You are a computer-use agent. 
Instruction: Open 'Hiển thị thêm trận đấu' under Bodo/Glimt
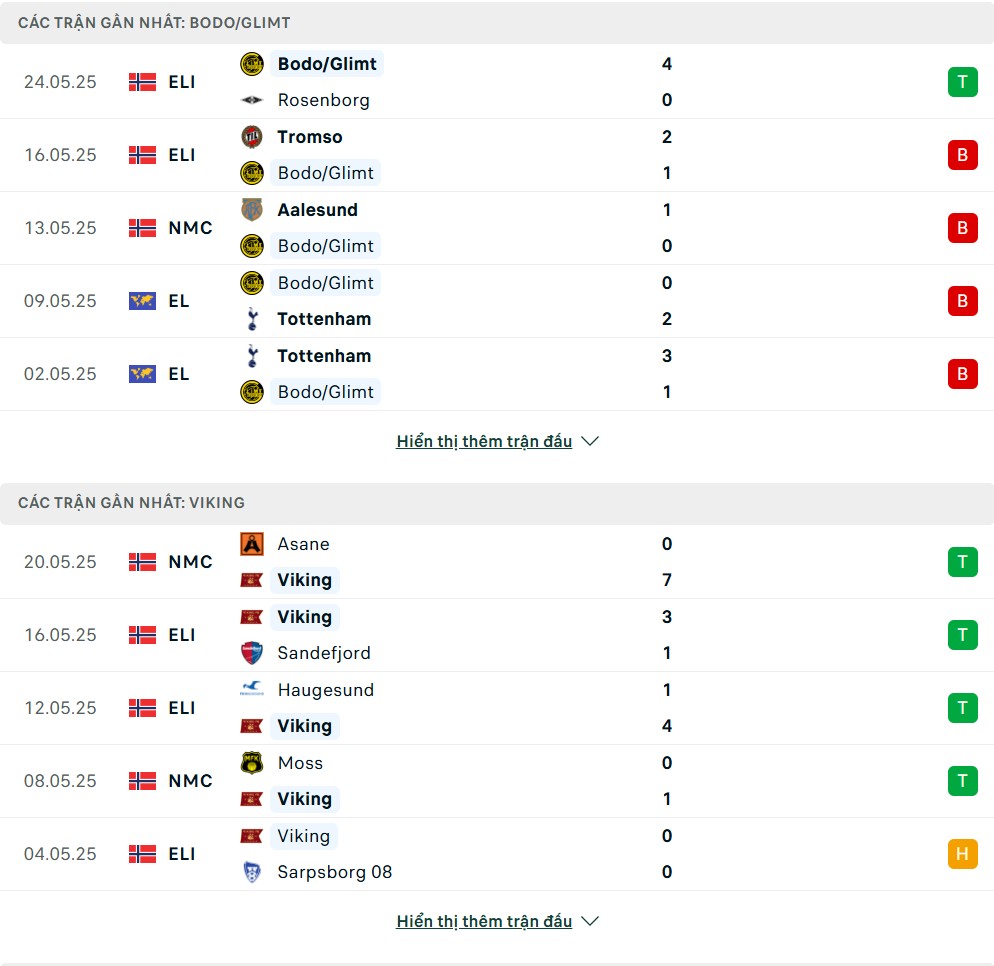coord(484,441)
